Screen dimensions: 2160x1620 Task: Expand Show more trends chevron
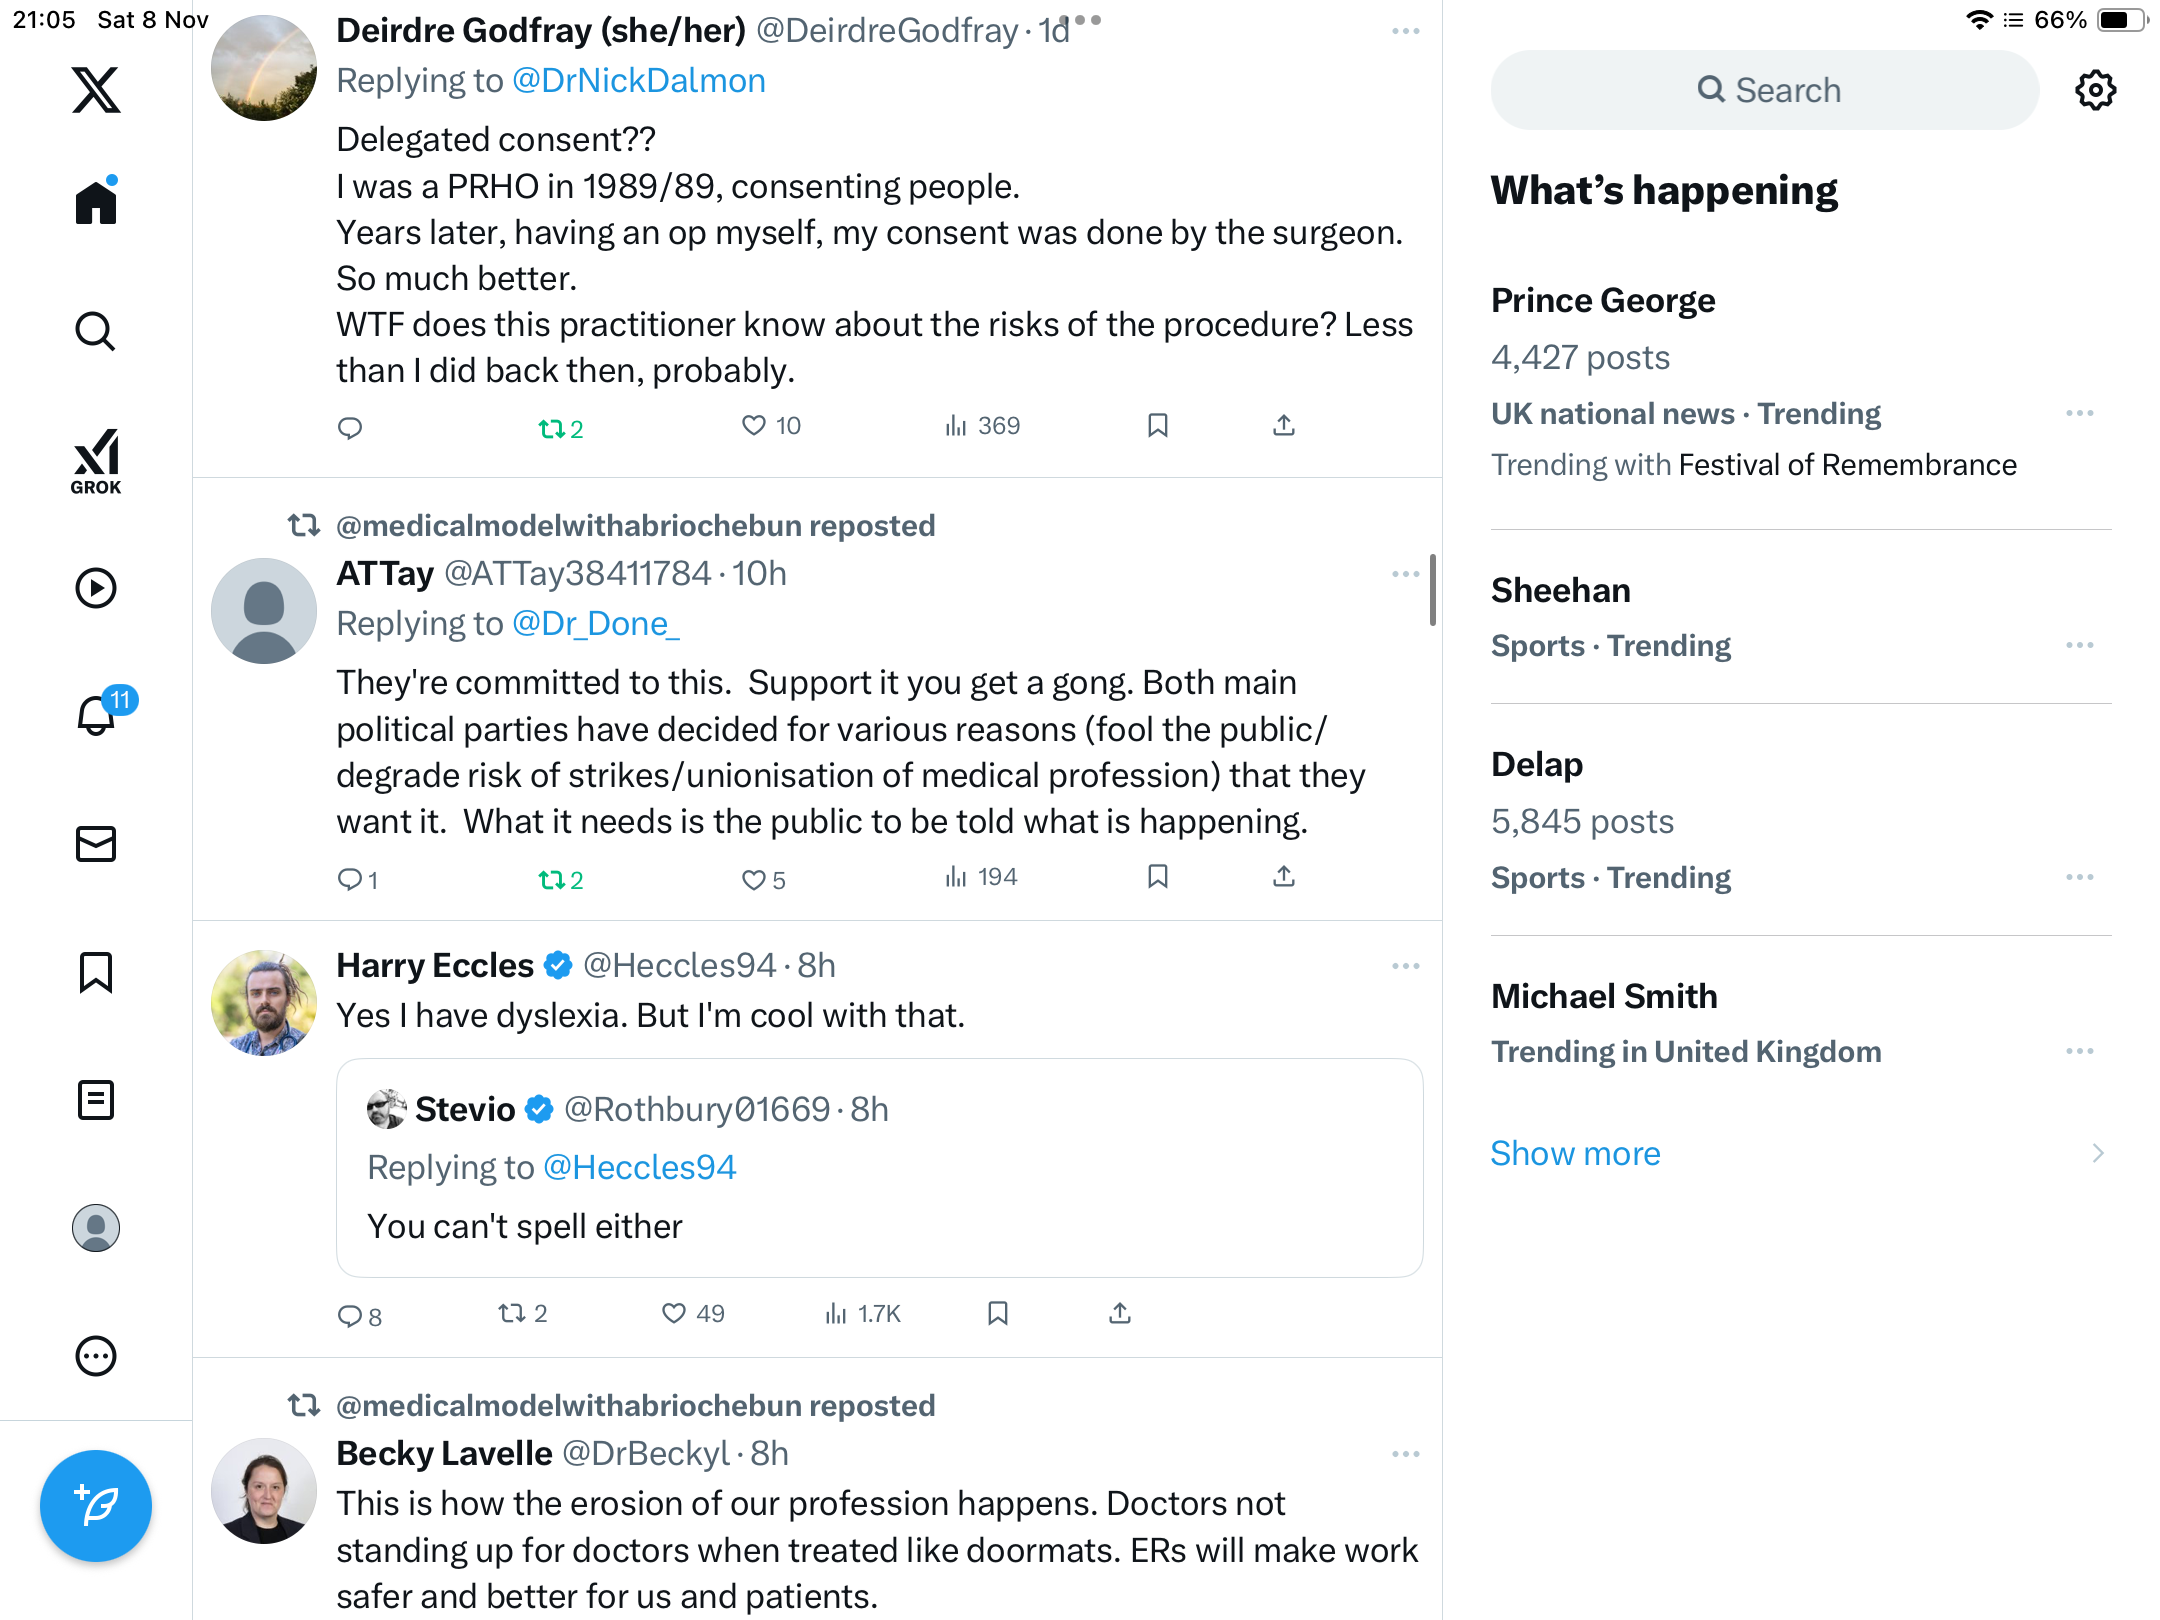[x=2097, y=1153]
